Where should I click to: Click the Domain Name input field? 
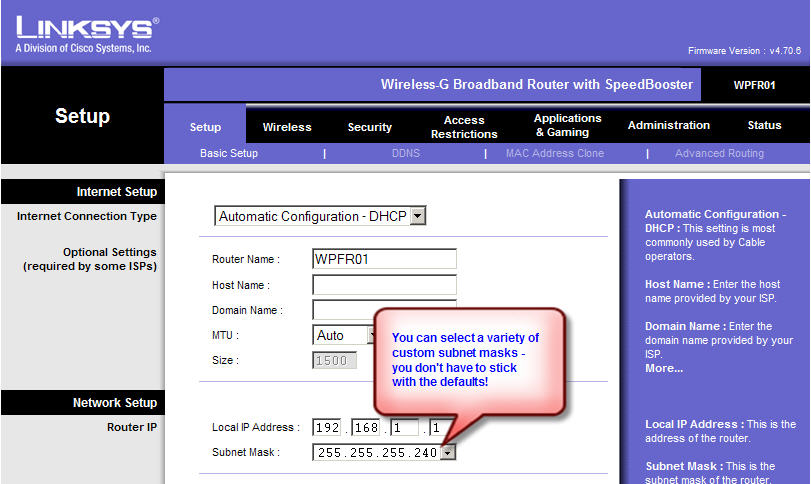point(384,308)
